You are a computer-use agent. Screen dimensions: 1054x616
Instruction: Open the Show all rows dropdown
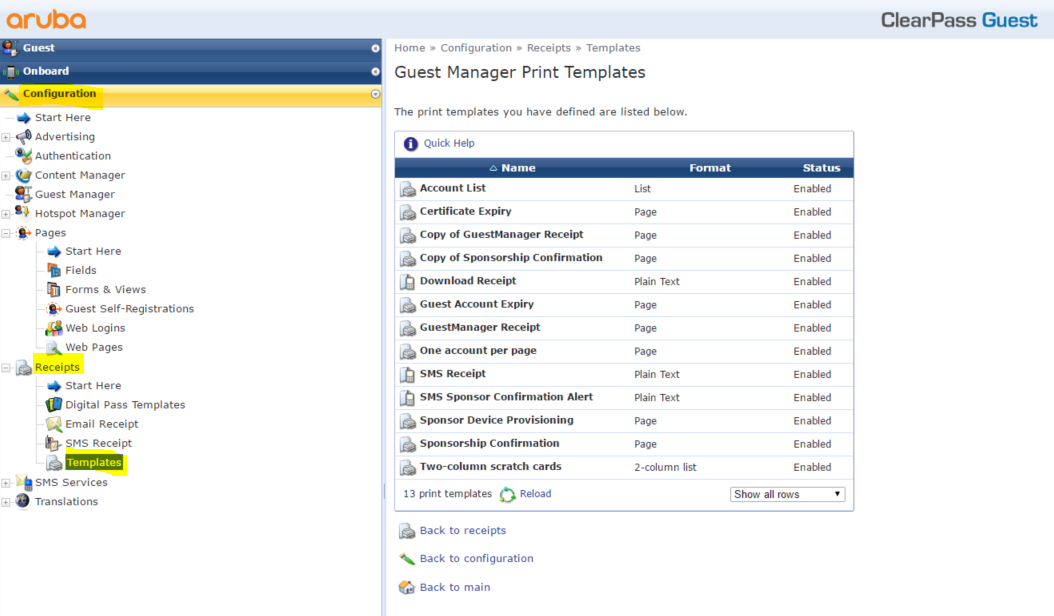[x=787, y=494]
